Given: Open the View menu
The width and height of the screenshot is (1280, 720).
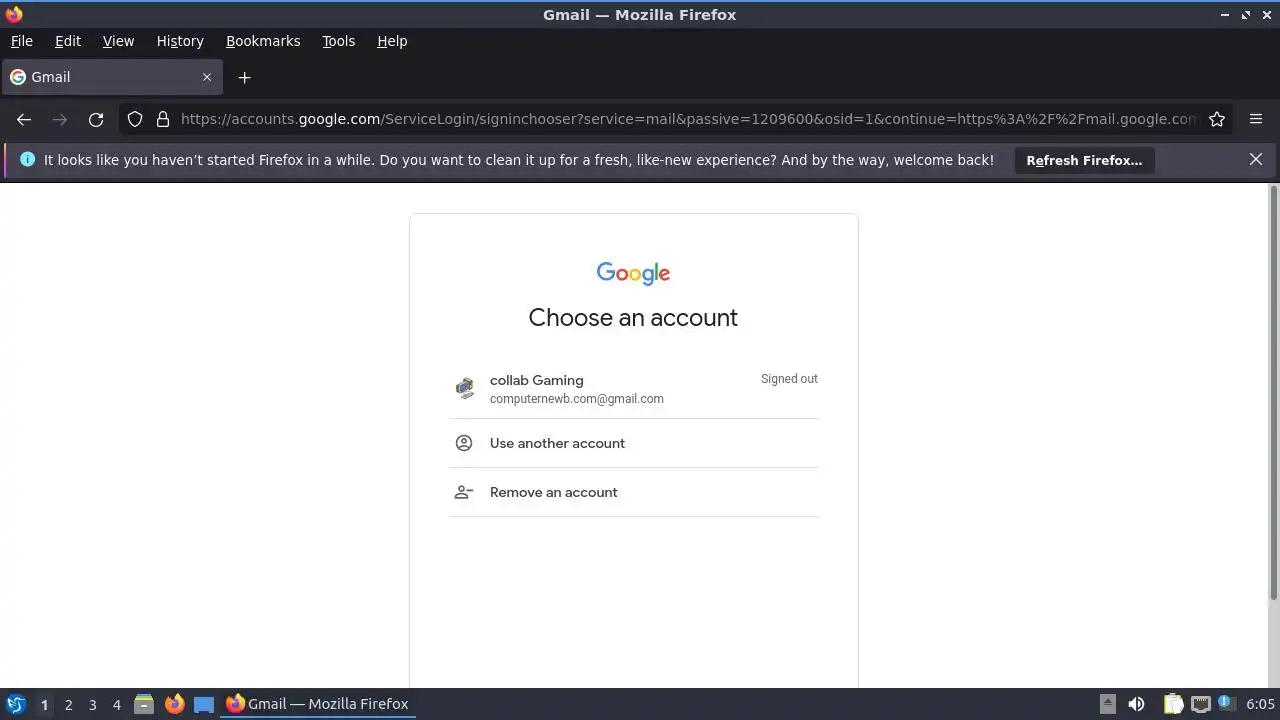Looking at the screenshot, I should pyautogui.click(x=118, y=41).
